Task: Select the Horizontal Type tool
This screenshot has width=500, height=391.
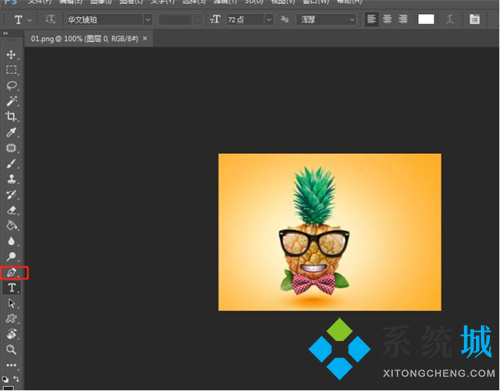Action: coord(11,287)
